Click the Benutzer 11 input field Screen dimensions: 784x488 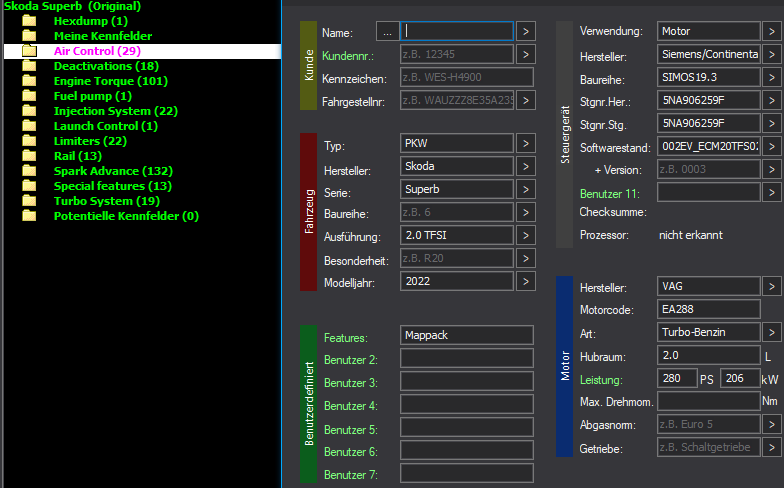coord(708,192)
